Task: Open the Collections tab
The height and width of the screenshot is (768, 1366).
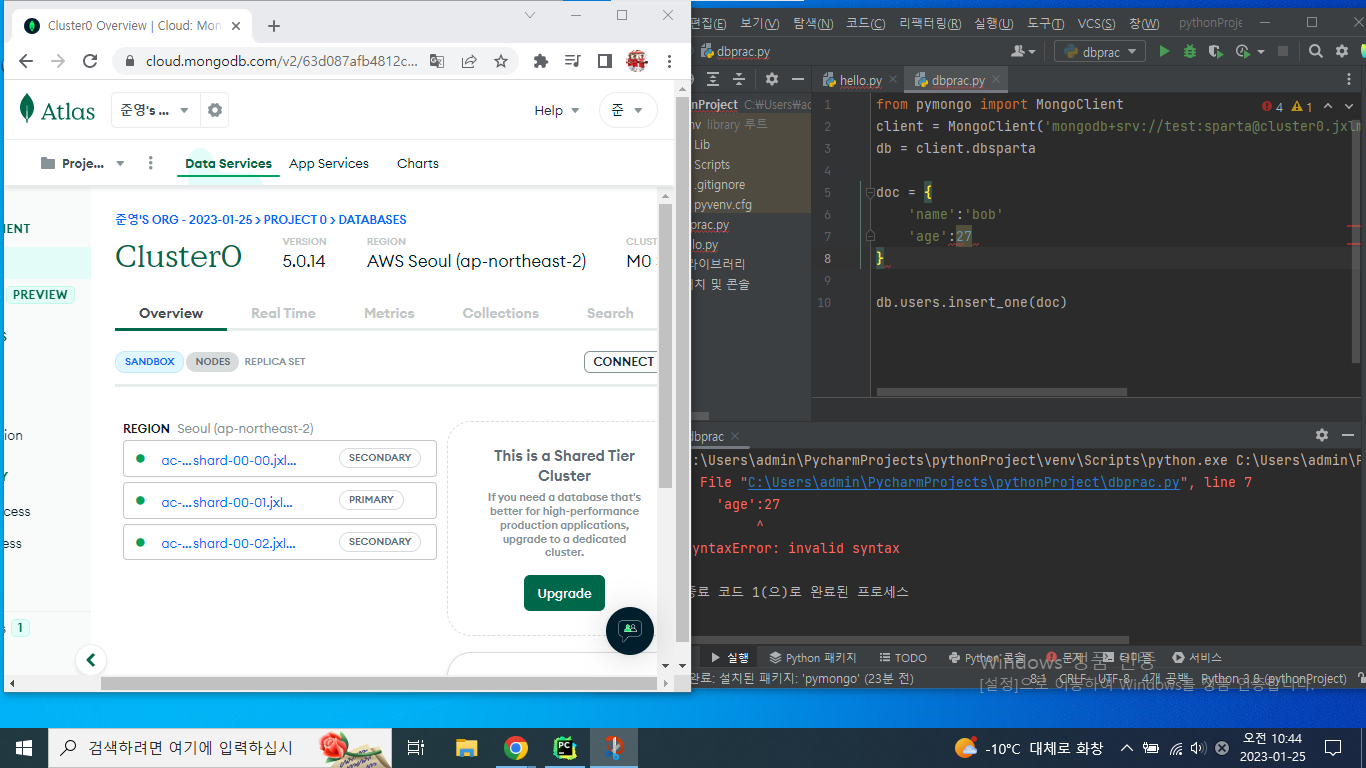Action: click(501, 313)
